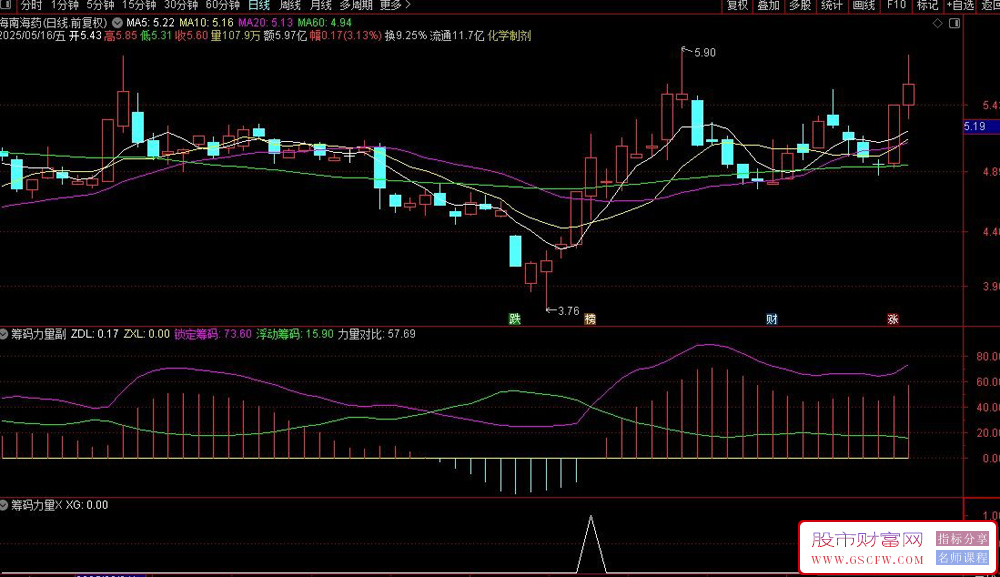Open F10 company info
The image size is (1000, 577).
[896, 5]
